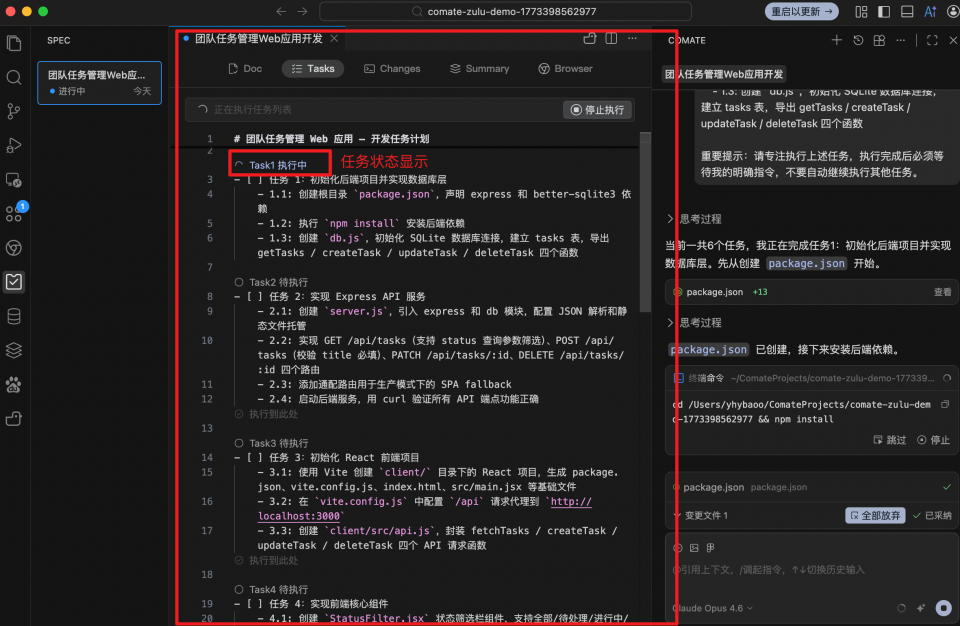The image size is (960, 626).
Task: Stop generation with the round stop button
Action: (x=943, y=608)
